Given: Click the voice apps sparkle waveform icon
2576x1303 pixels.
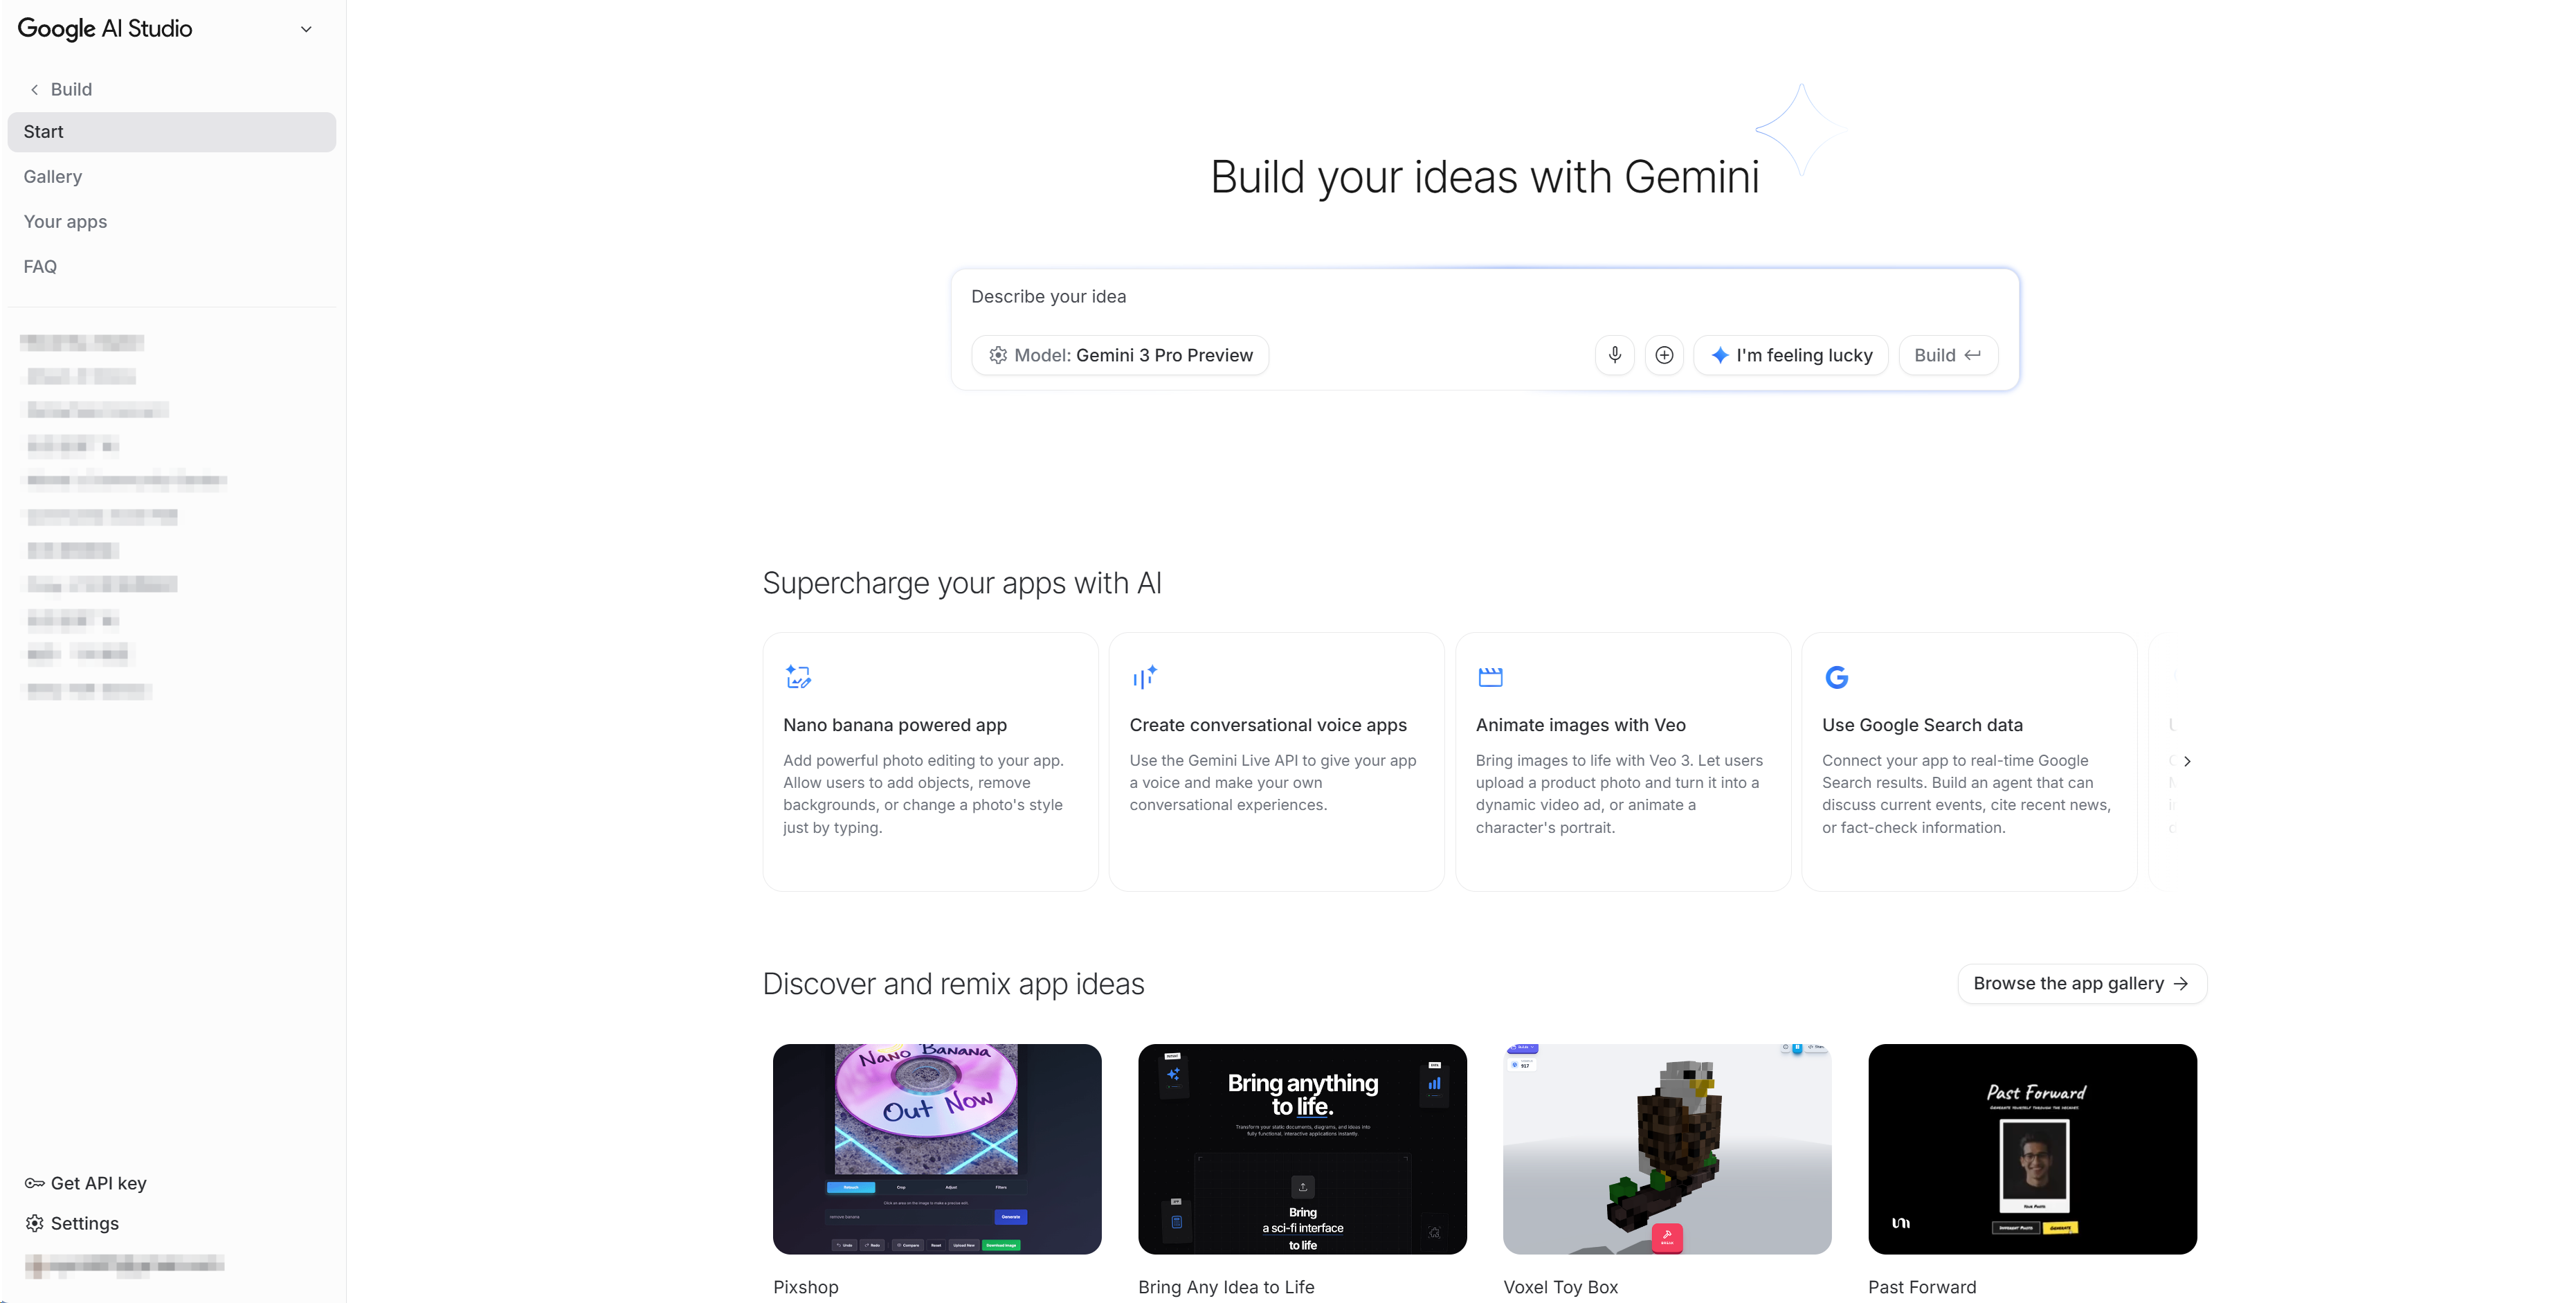Looking at the screenshot, I should coord(1144,677).
